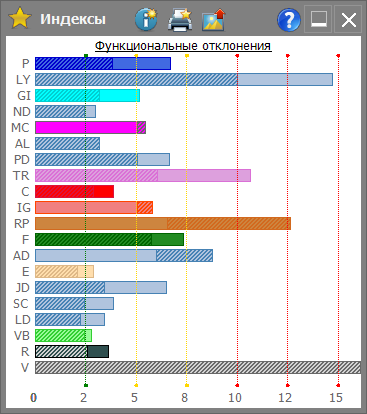Click the picture export icon
Screen dimensions: 367x414
[214, 20]
